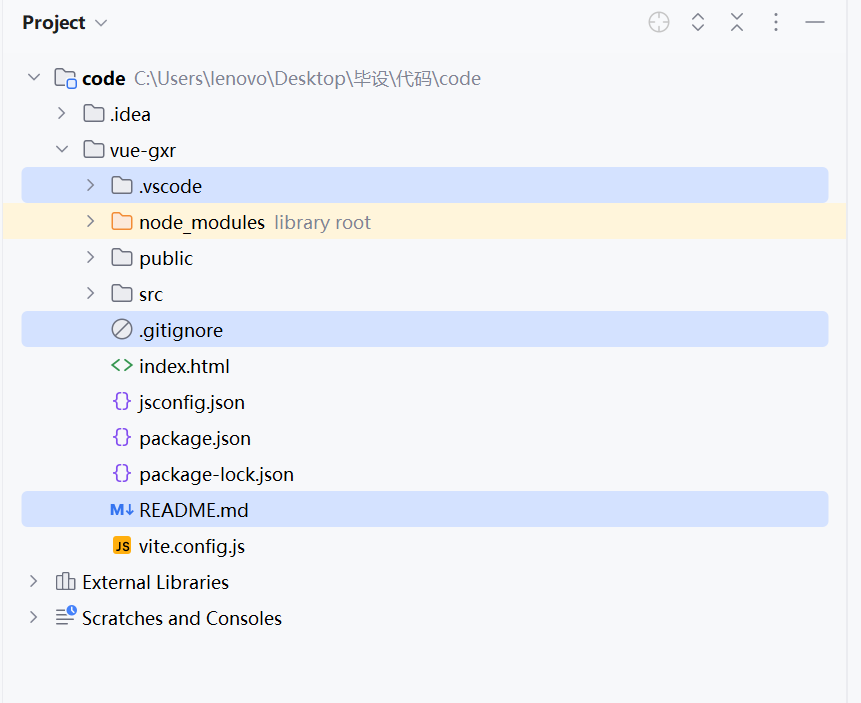Click the vite.config.js JS file icon
This screenshot has height=703, width=861.
122,546
